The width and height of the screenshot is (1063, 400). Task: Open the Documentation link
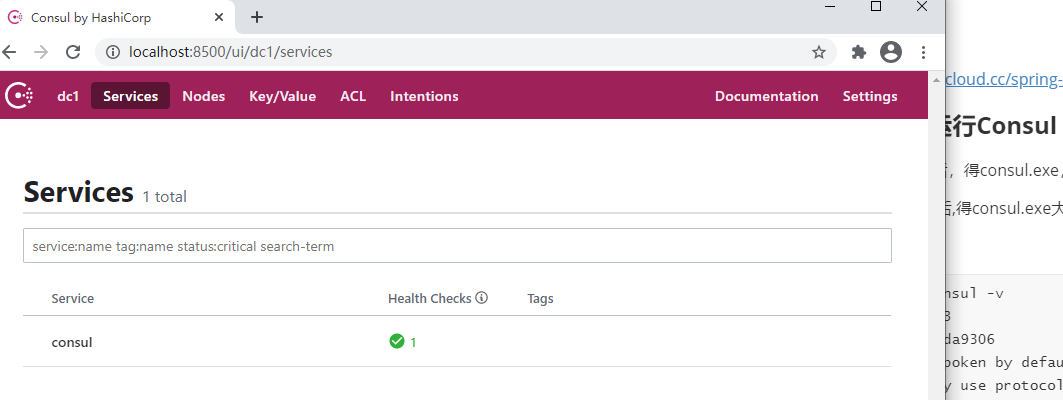pos(766,96)
